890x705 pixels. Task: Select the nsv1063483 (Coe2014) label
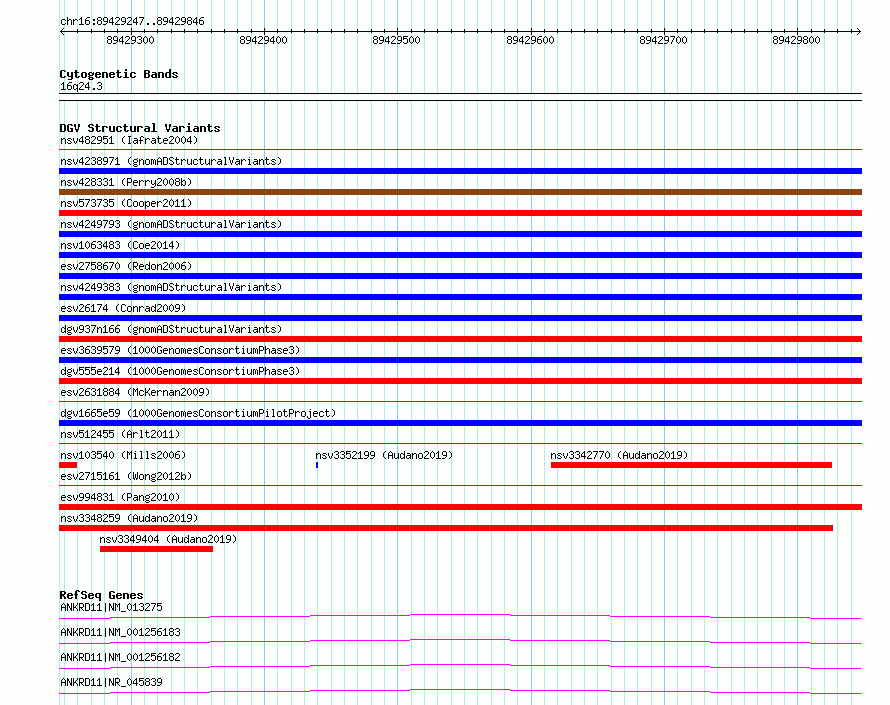point(120,245)
